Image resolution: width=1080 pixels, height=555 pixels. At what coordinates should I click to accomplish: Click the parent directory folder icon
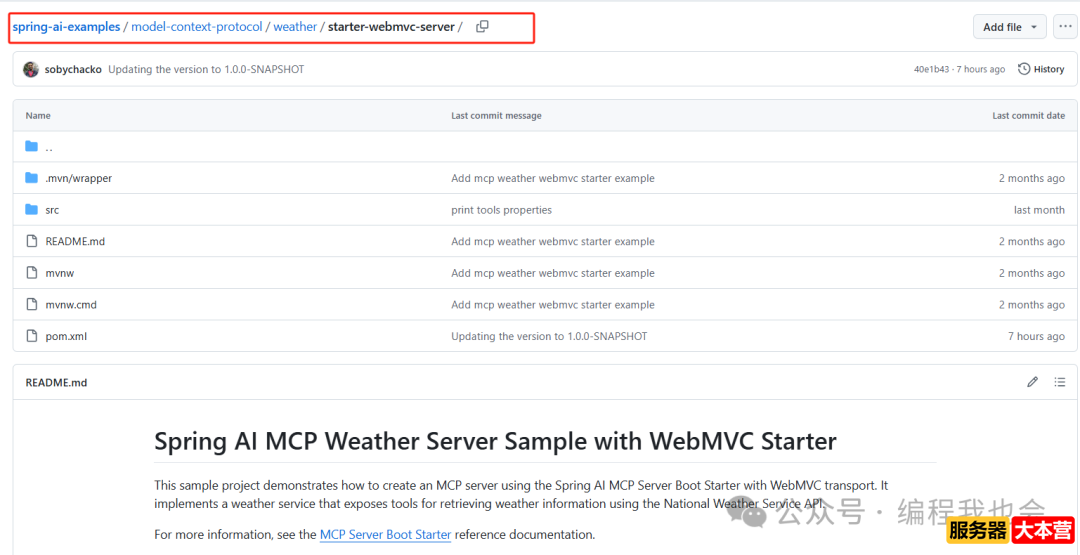pyautogui.click(x=31, y=147)
